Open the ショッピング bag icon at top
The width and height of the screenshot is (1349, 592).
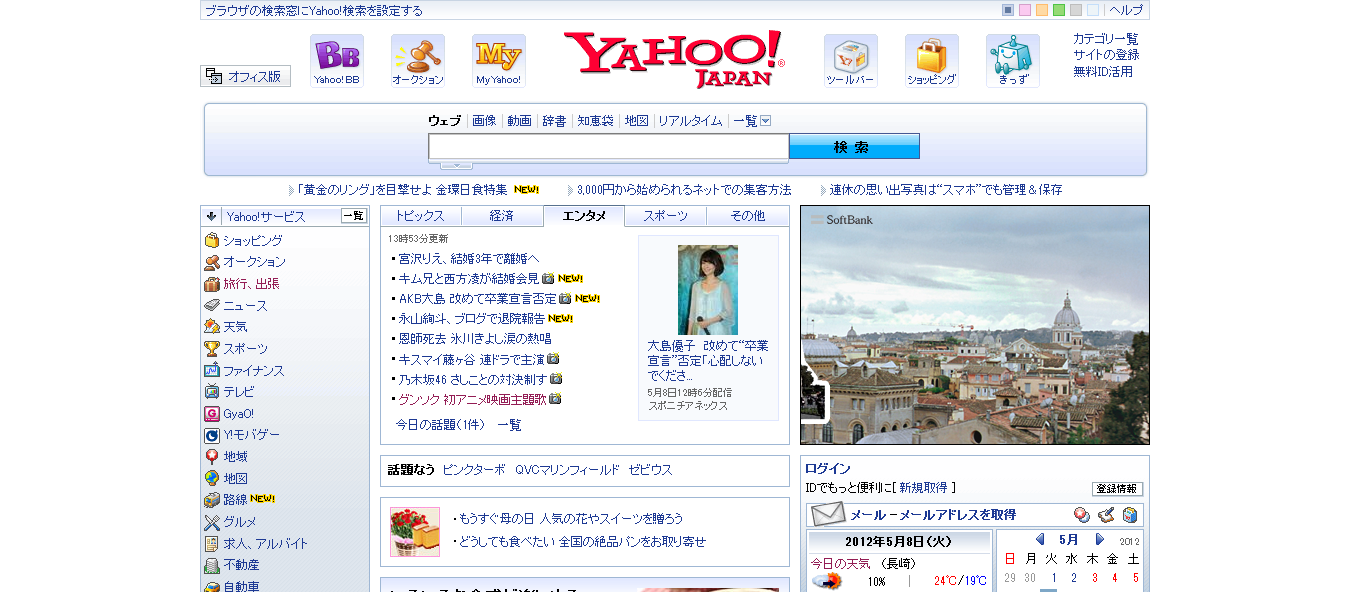tap(932, 61)
